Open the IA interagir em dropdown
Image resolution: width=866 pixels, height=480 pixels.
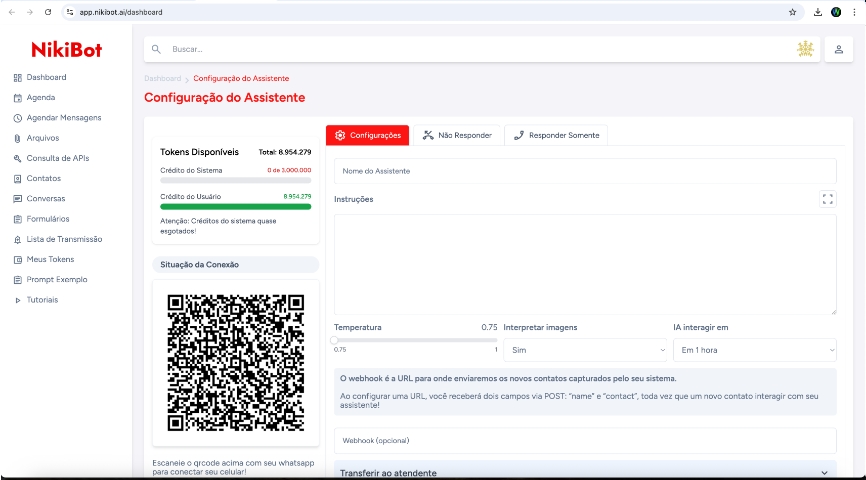[754, 350]
